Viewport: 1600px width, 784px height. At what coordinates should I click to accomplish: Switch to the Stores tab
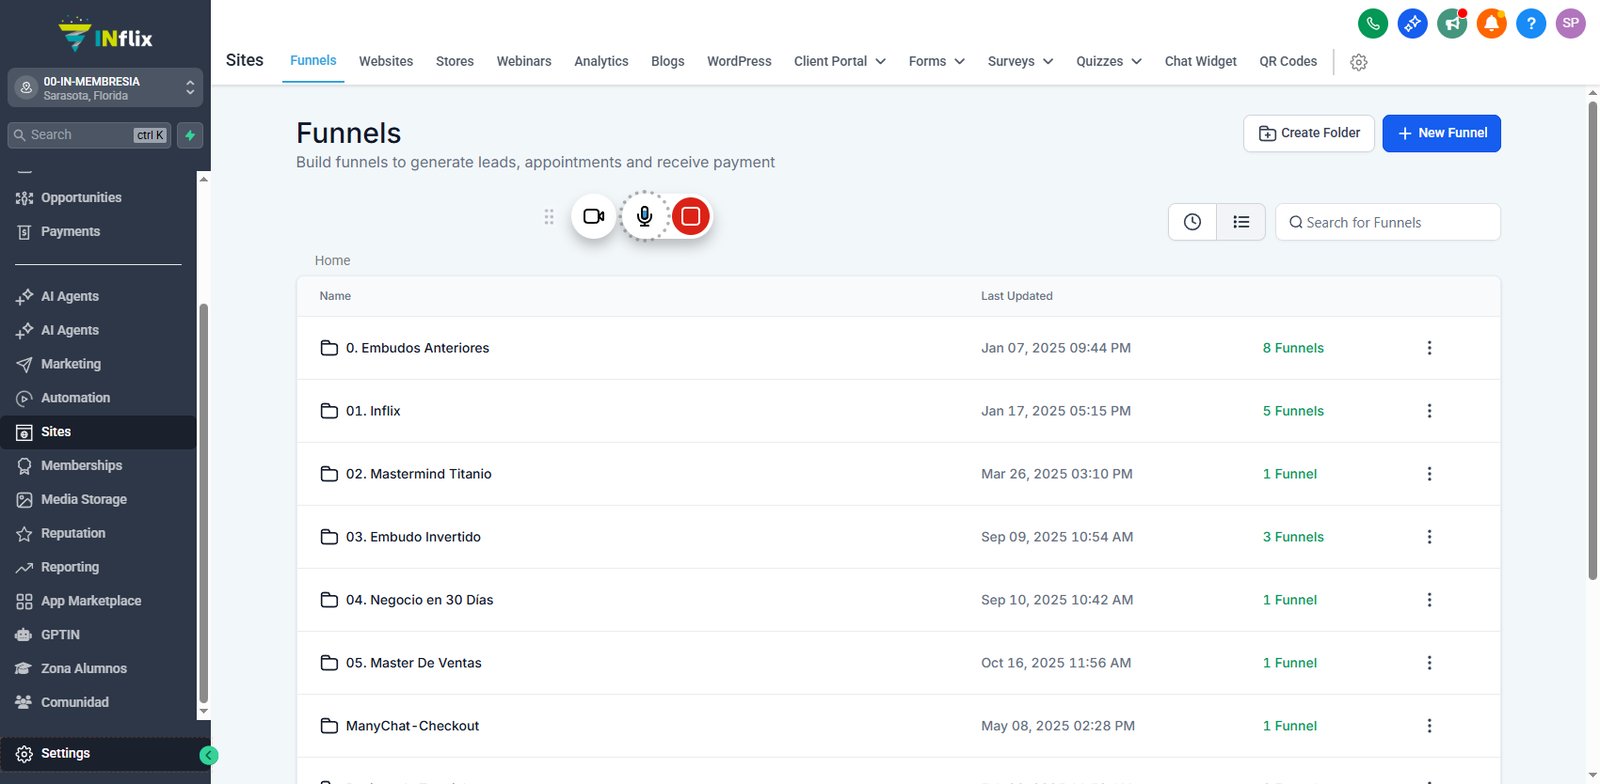coord(455,61)
